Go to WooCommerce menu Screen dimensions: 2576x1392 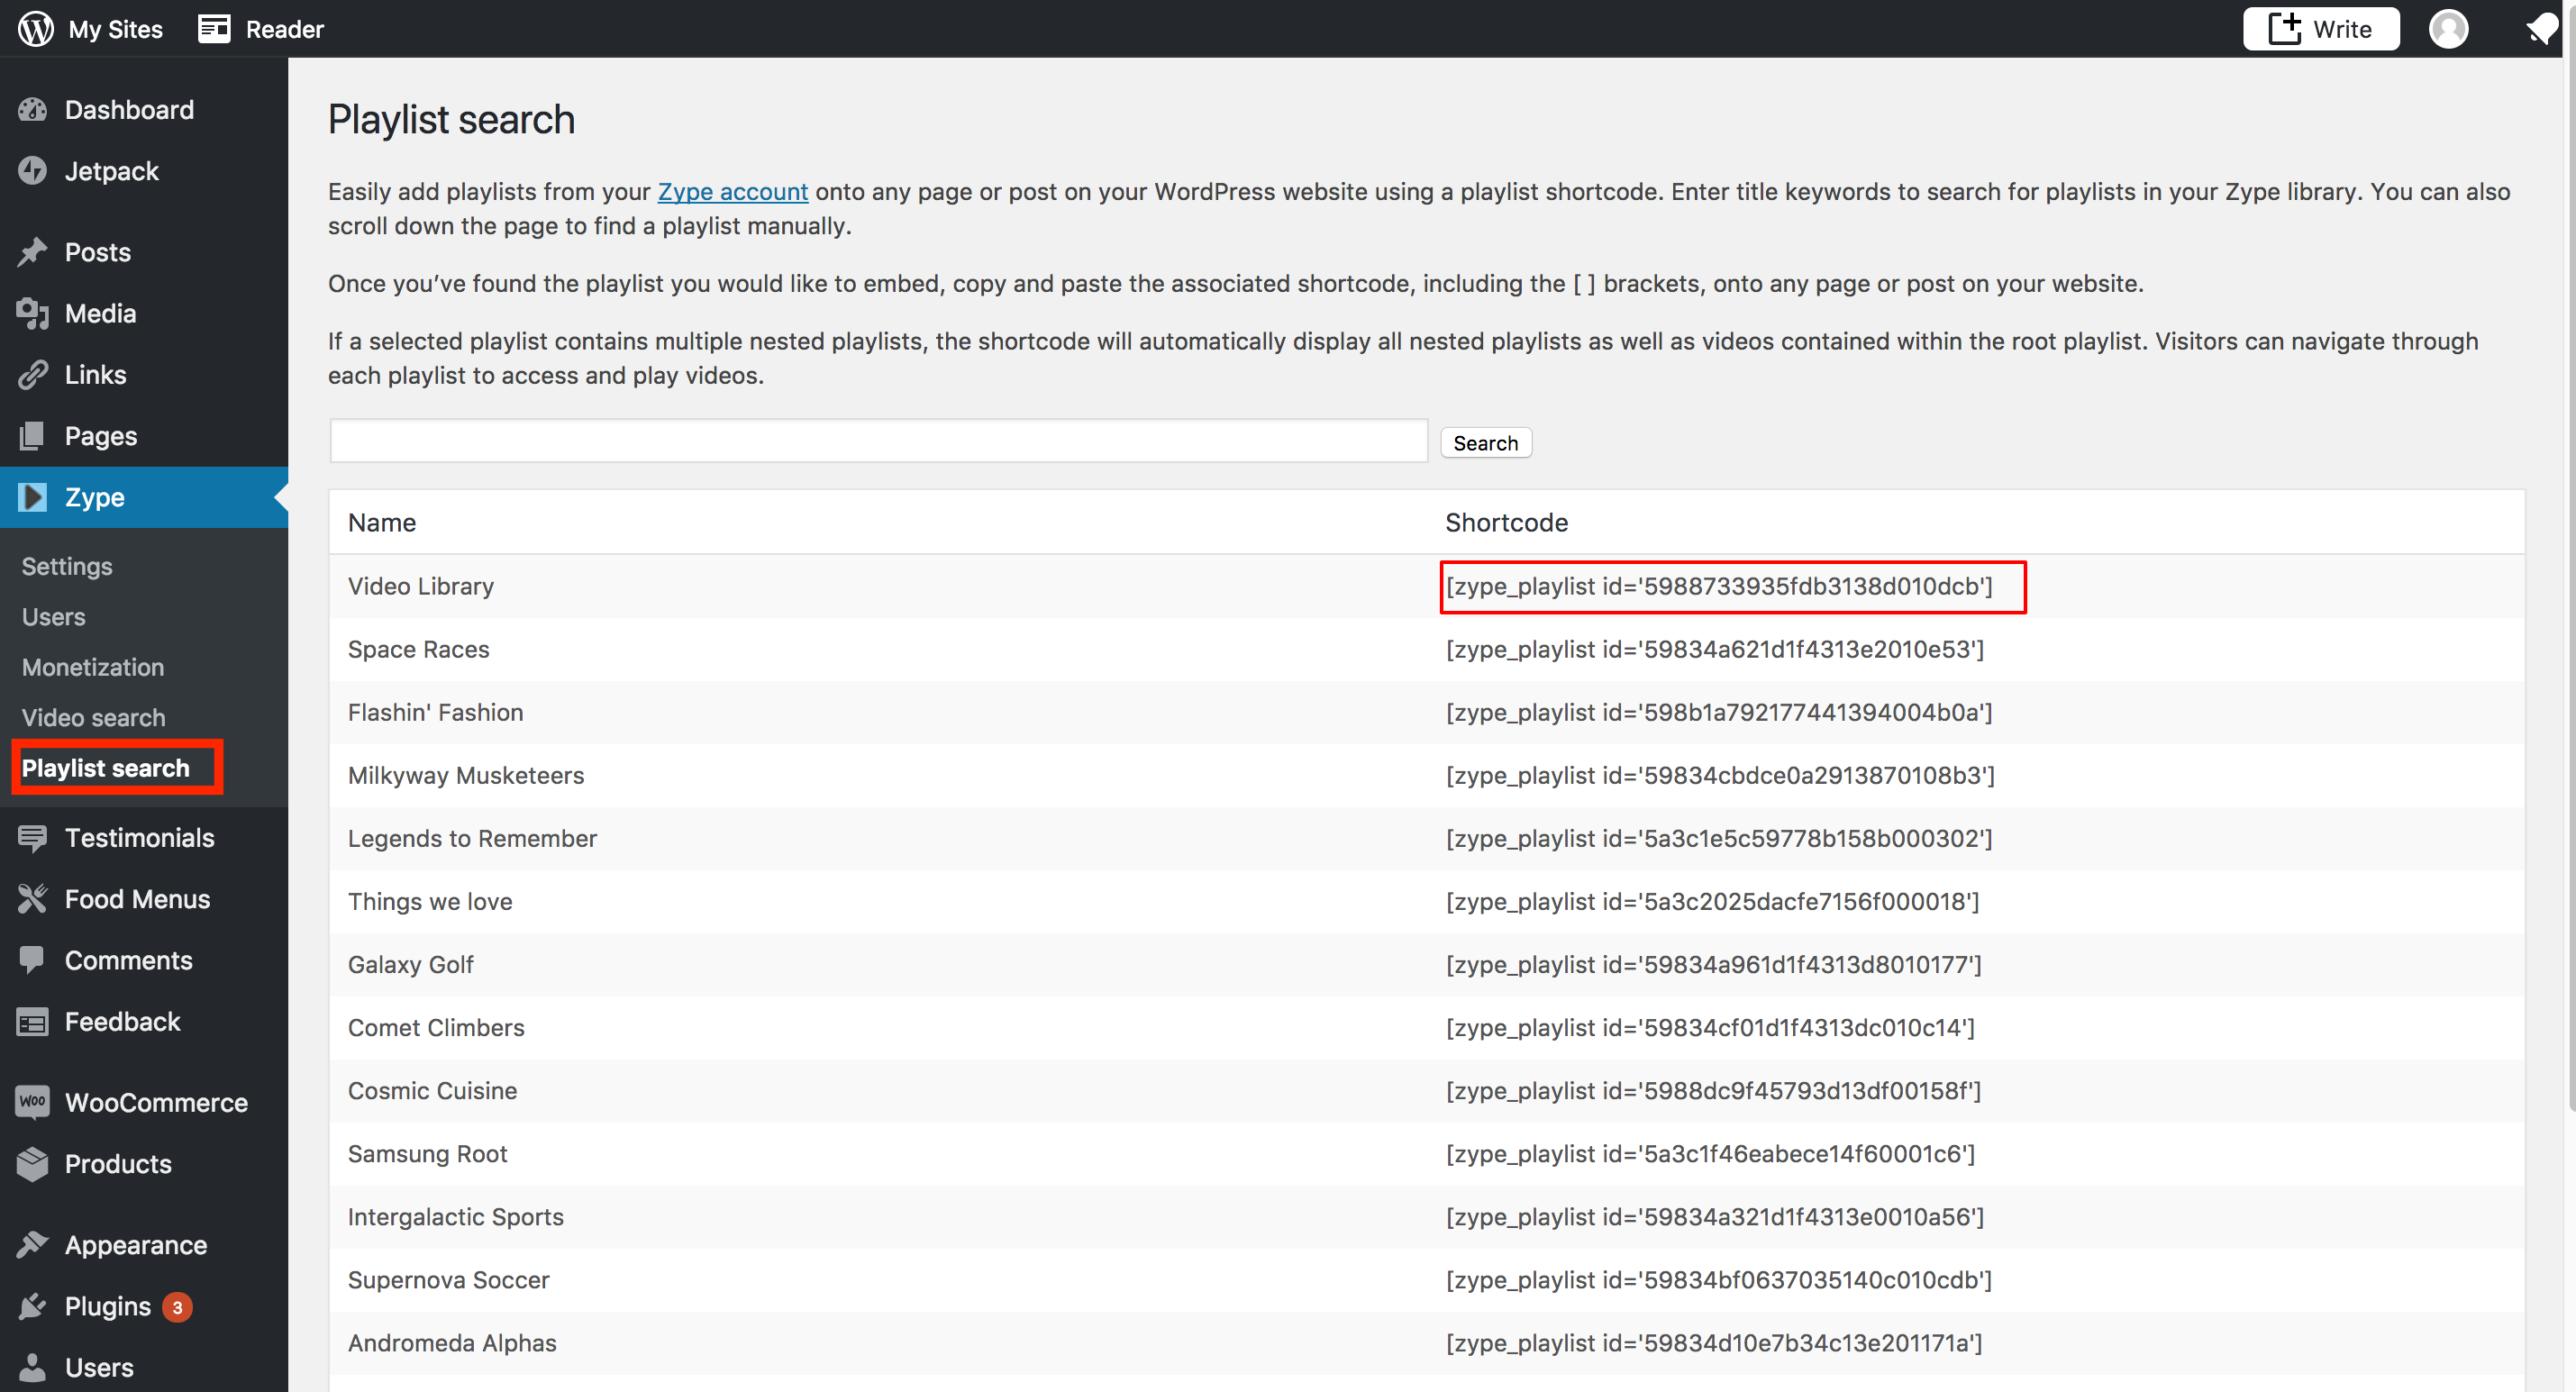(156, 1102)
